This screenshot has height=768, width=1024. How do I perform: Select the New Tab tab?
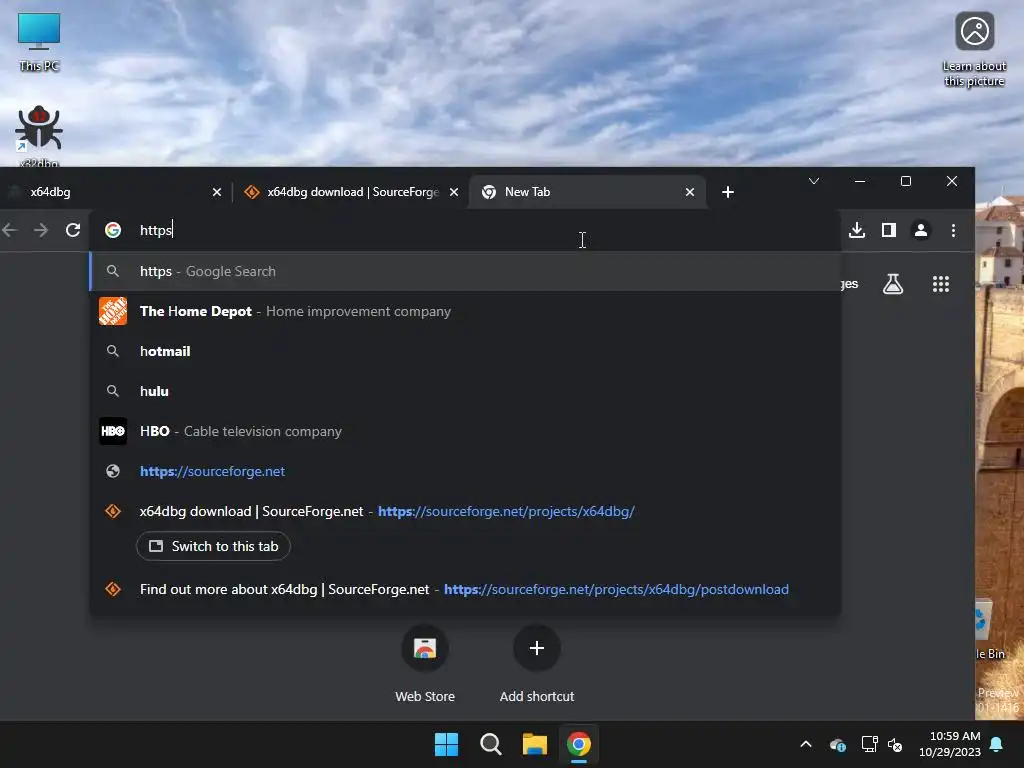(588, 192)
